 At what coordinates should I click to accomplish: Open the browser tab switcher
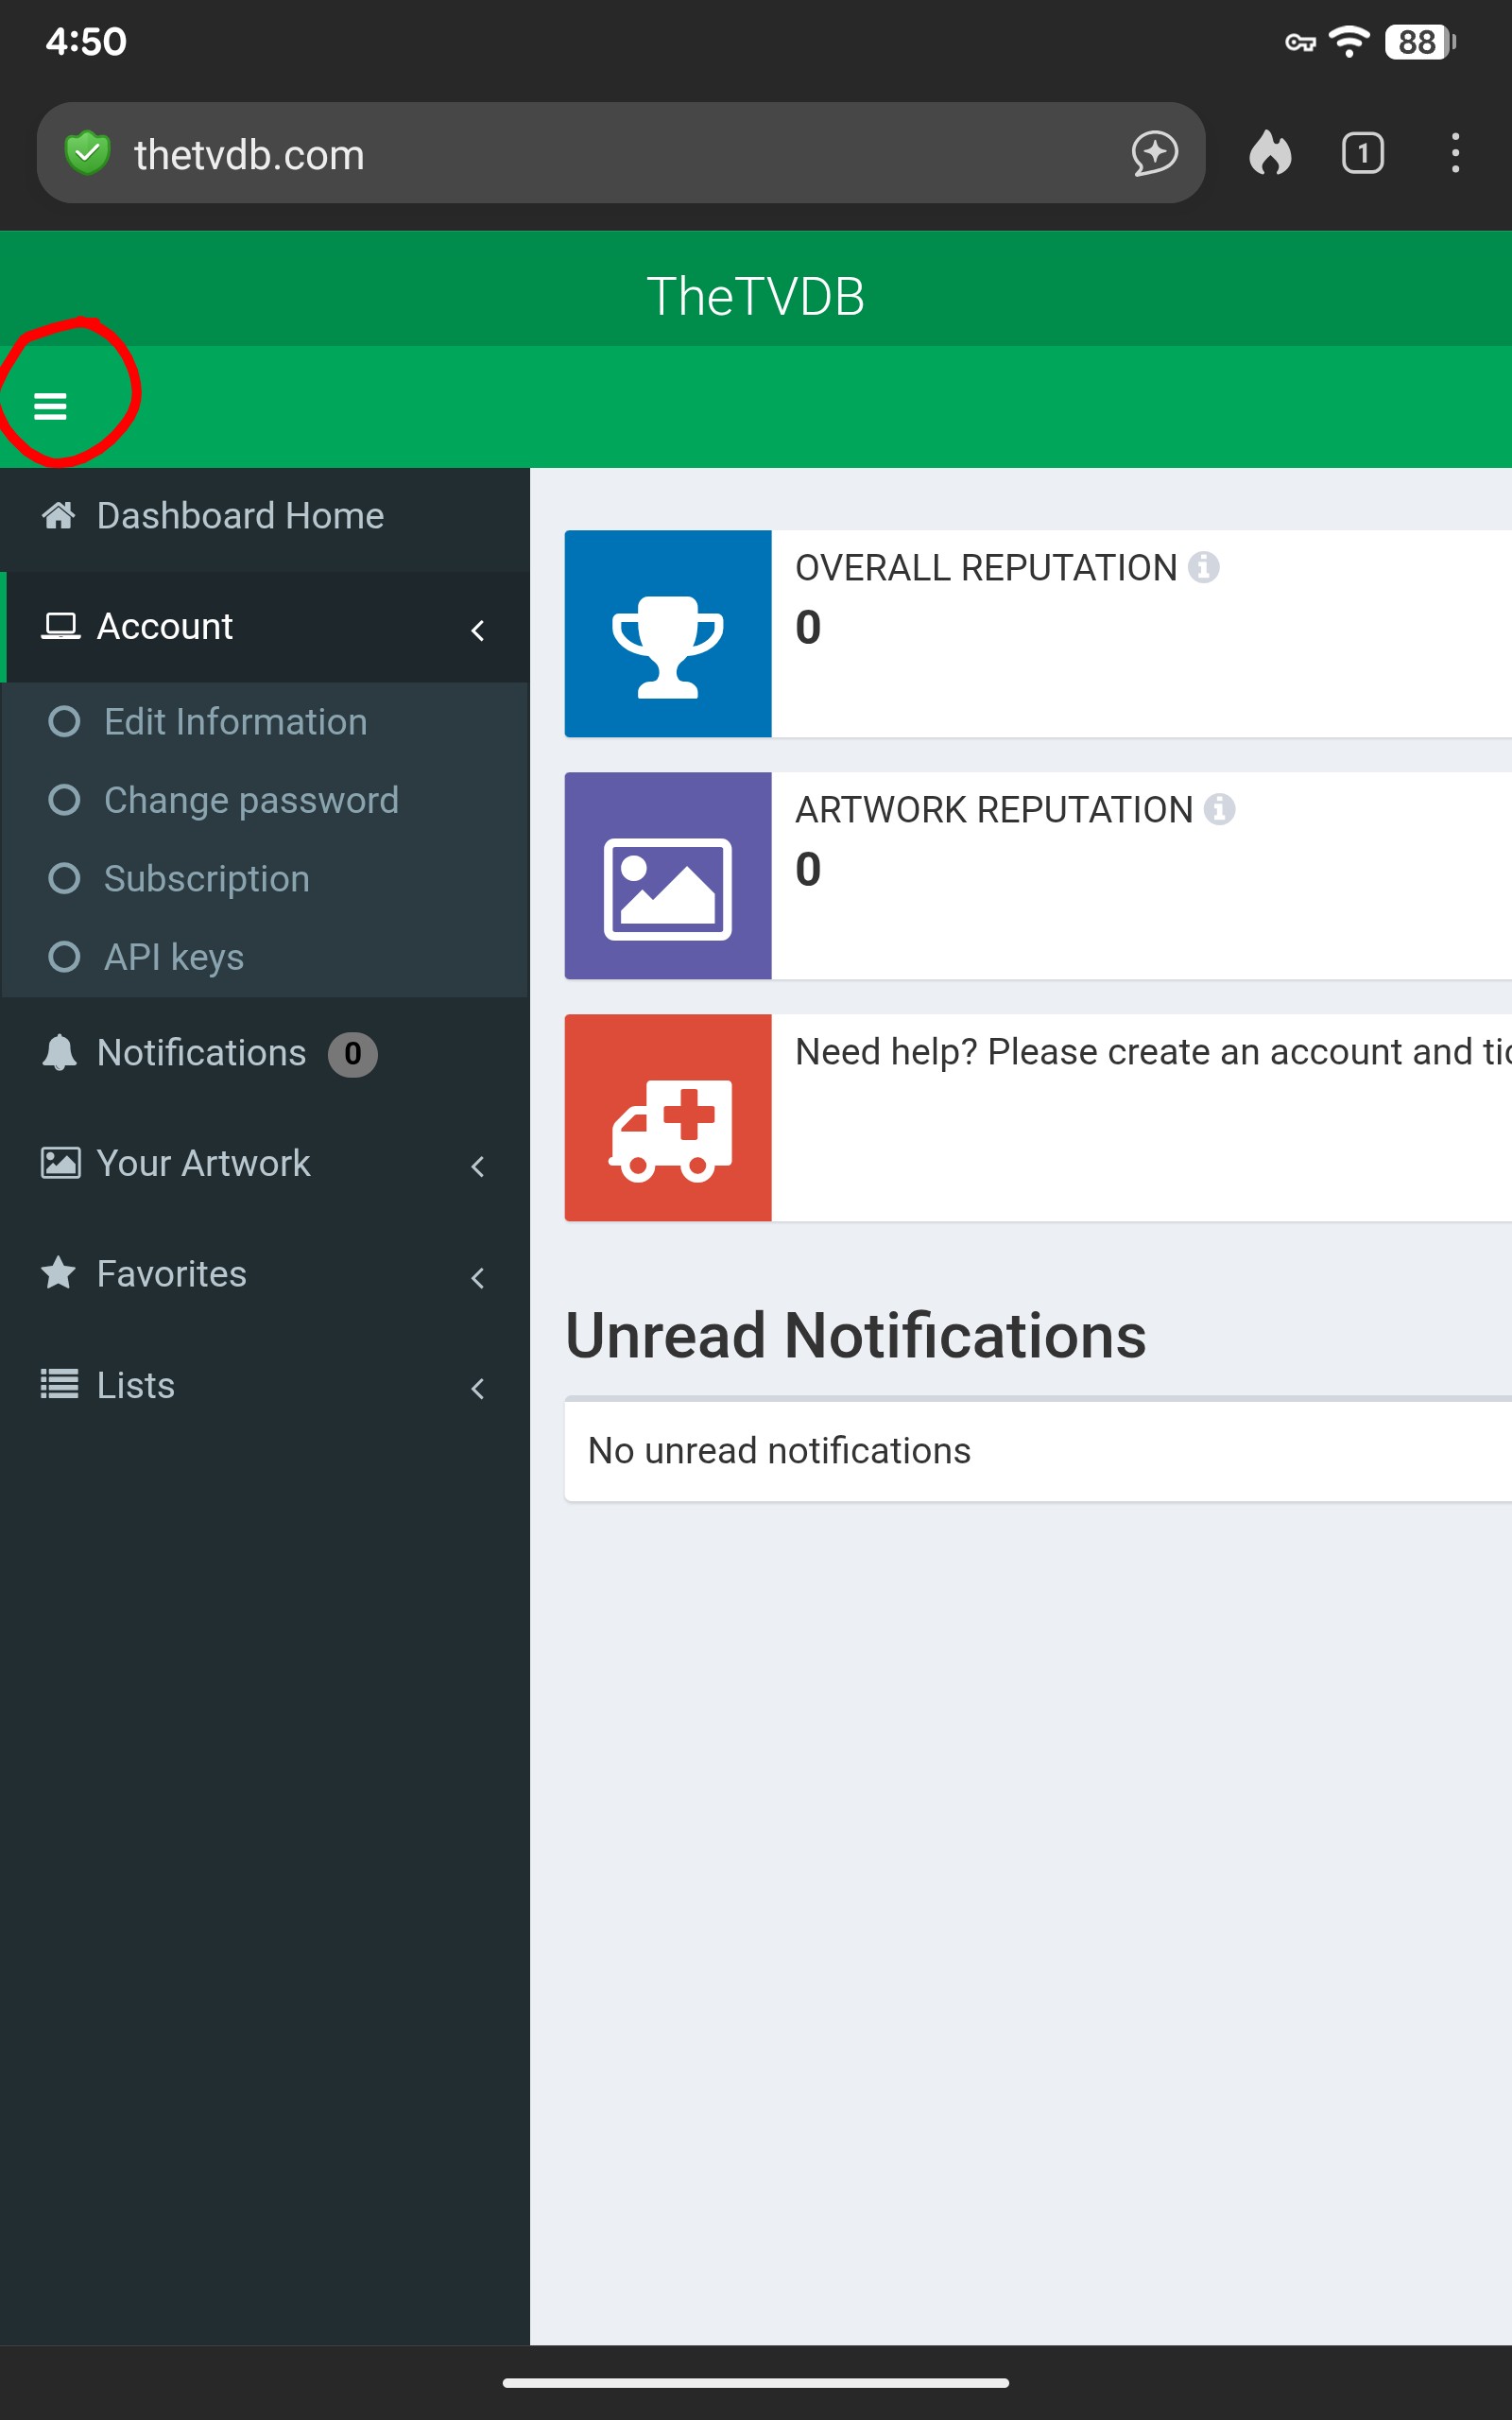click(1362, 154)
